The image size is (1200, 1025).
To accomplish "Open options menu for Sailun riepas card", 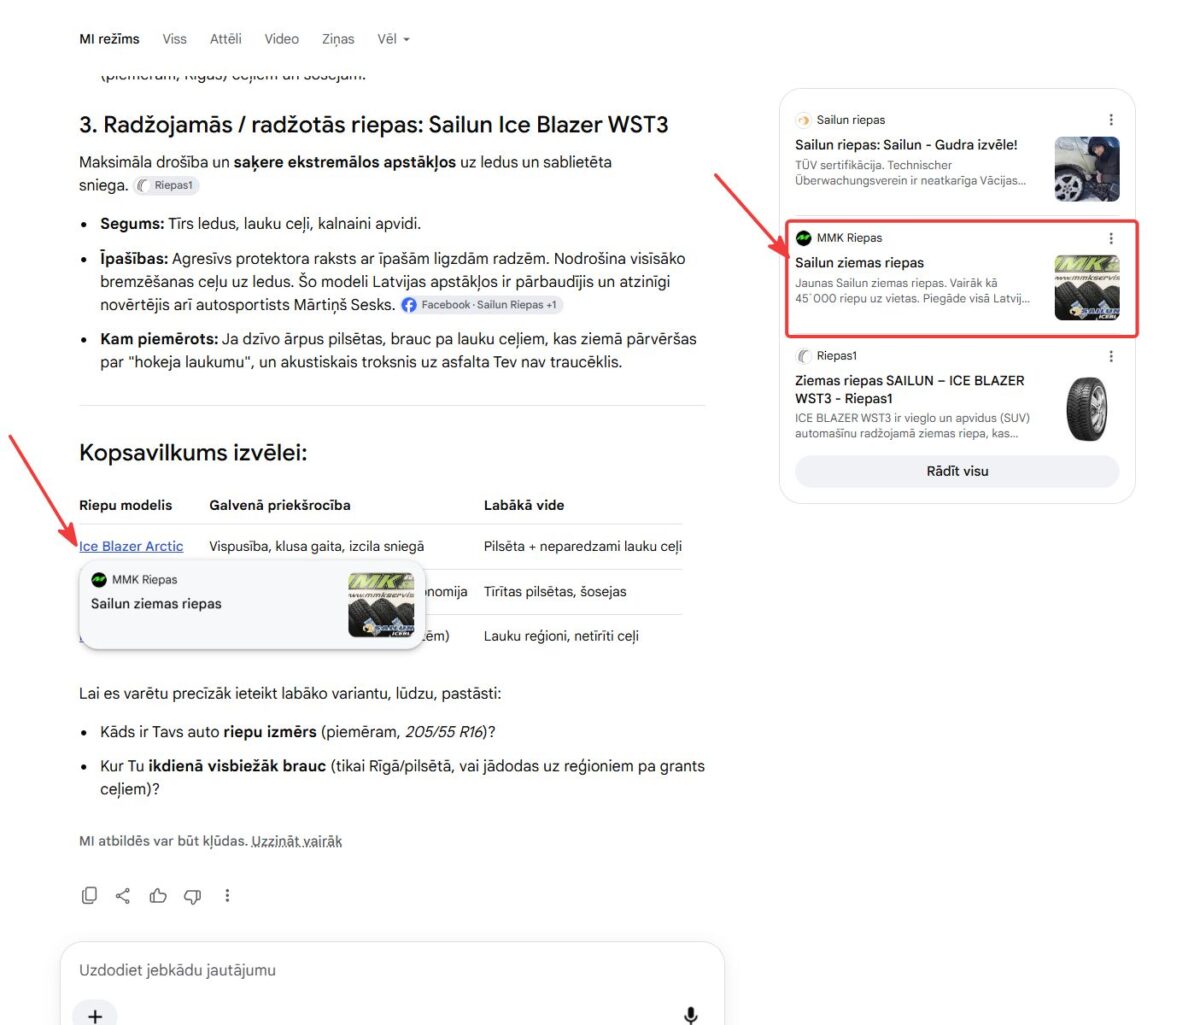I will click(1111, 120).
